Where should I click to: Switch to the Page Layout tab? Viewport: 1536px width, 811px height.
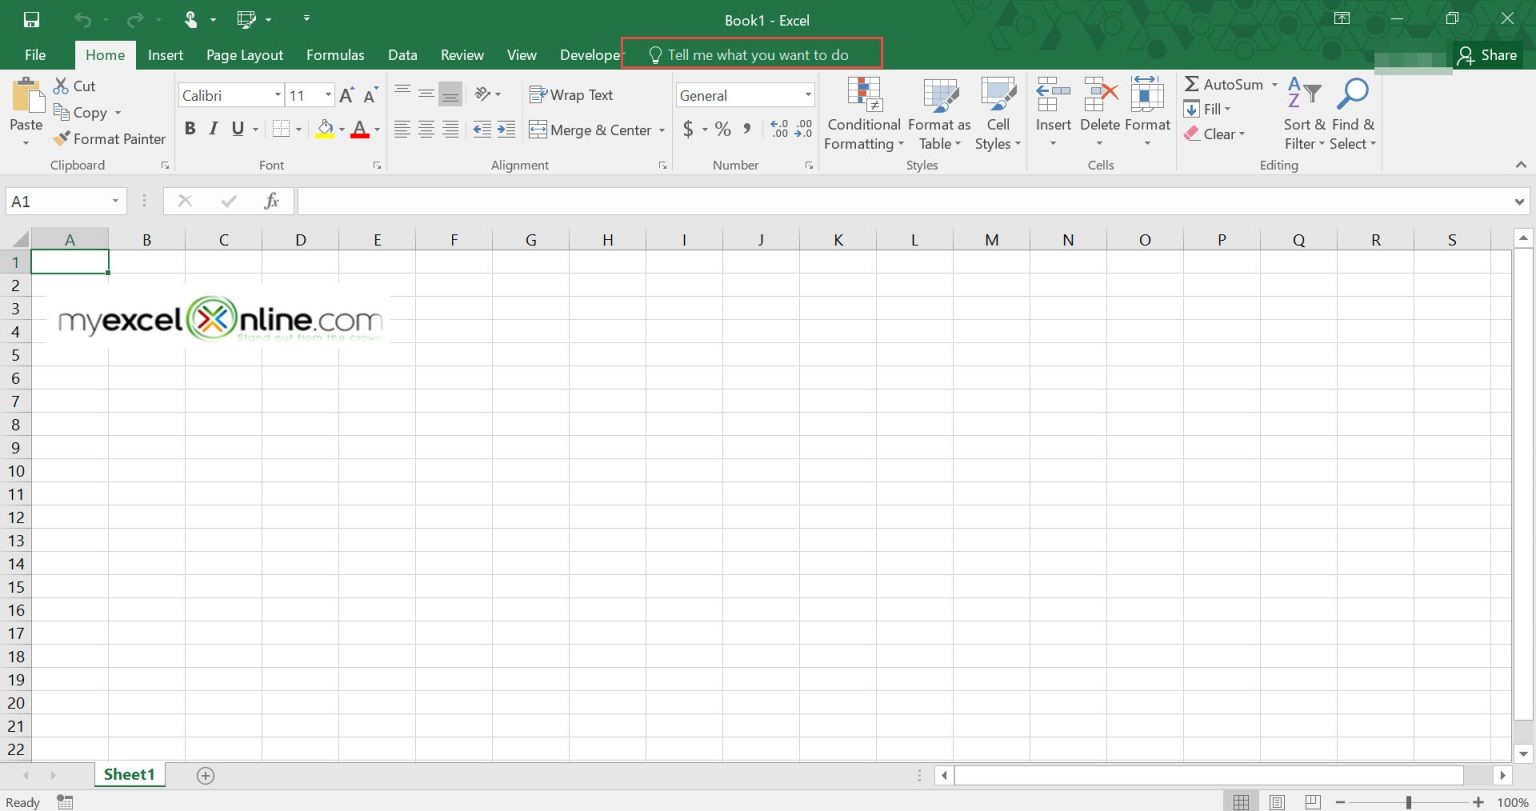[x=245, y=55]
